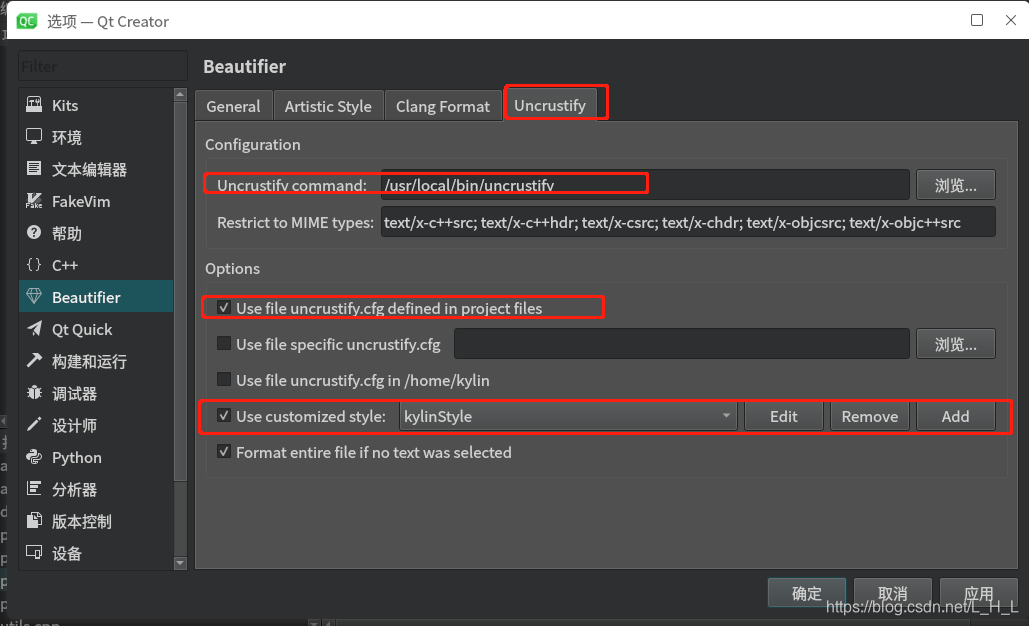Screen dimensions: 1029x626
Task: Select the Kits icon in sidebar
Action: [33, 104]
